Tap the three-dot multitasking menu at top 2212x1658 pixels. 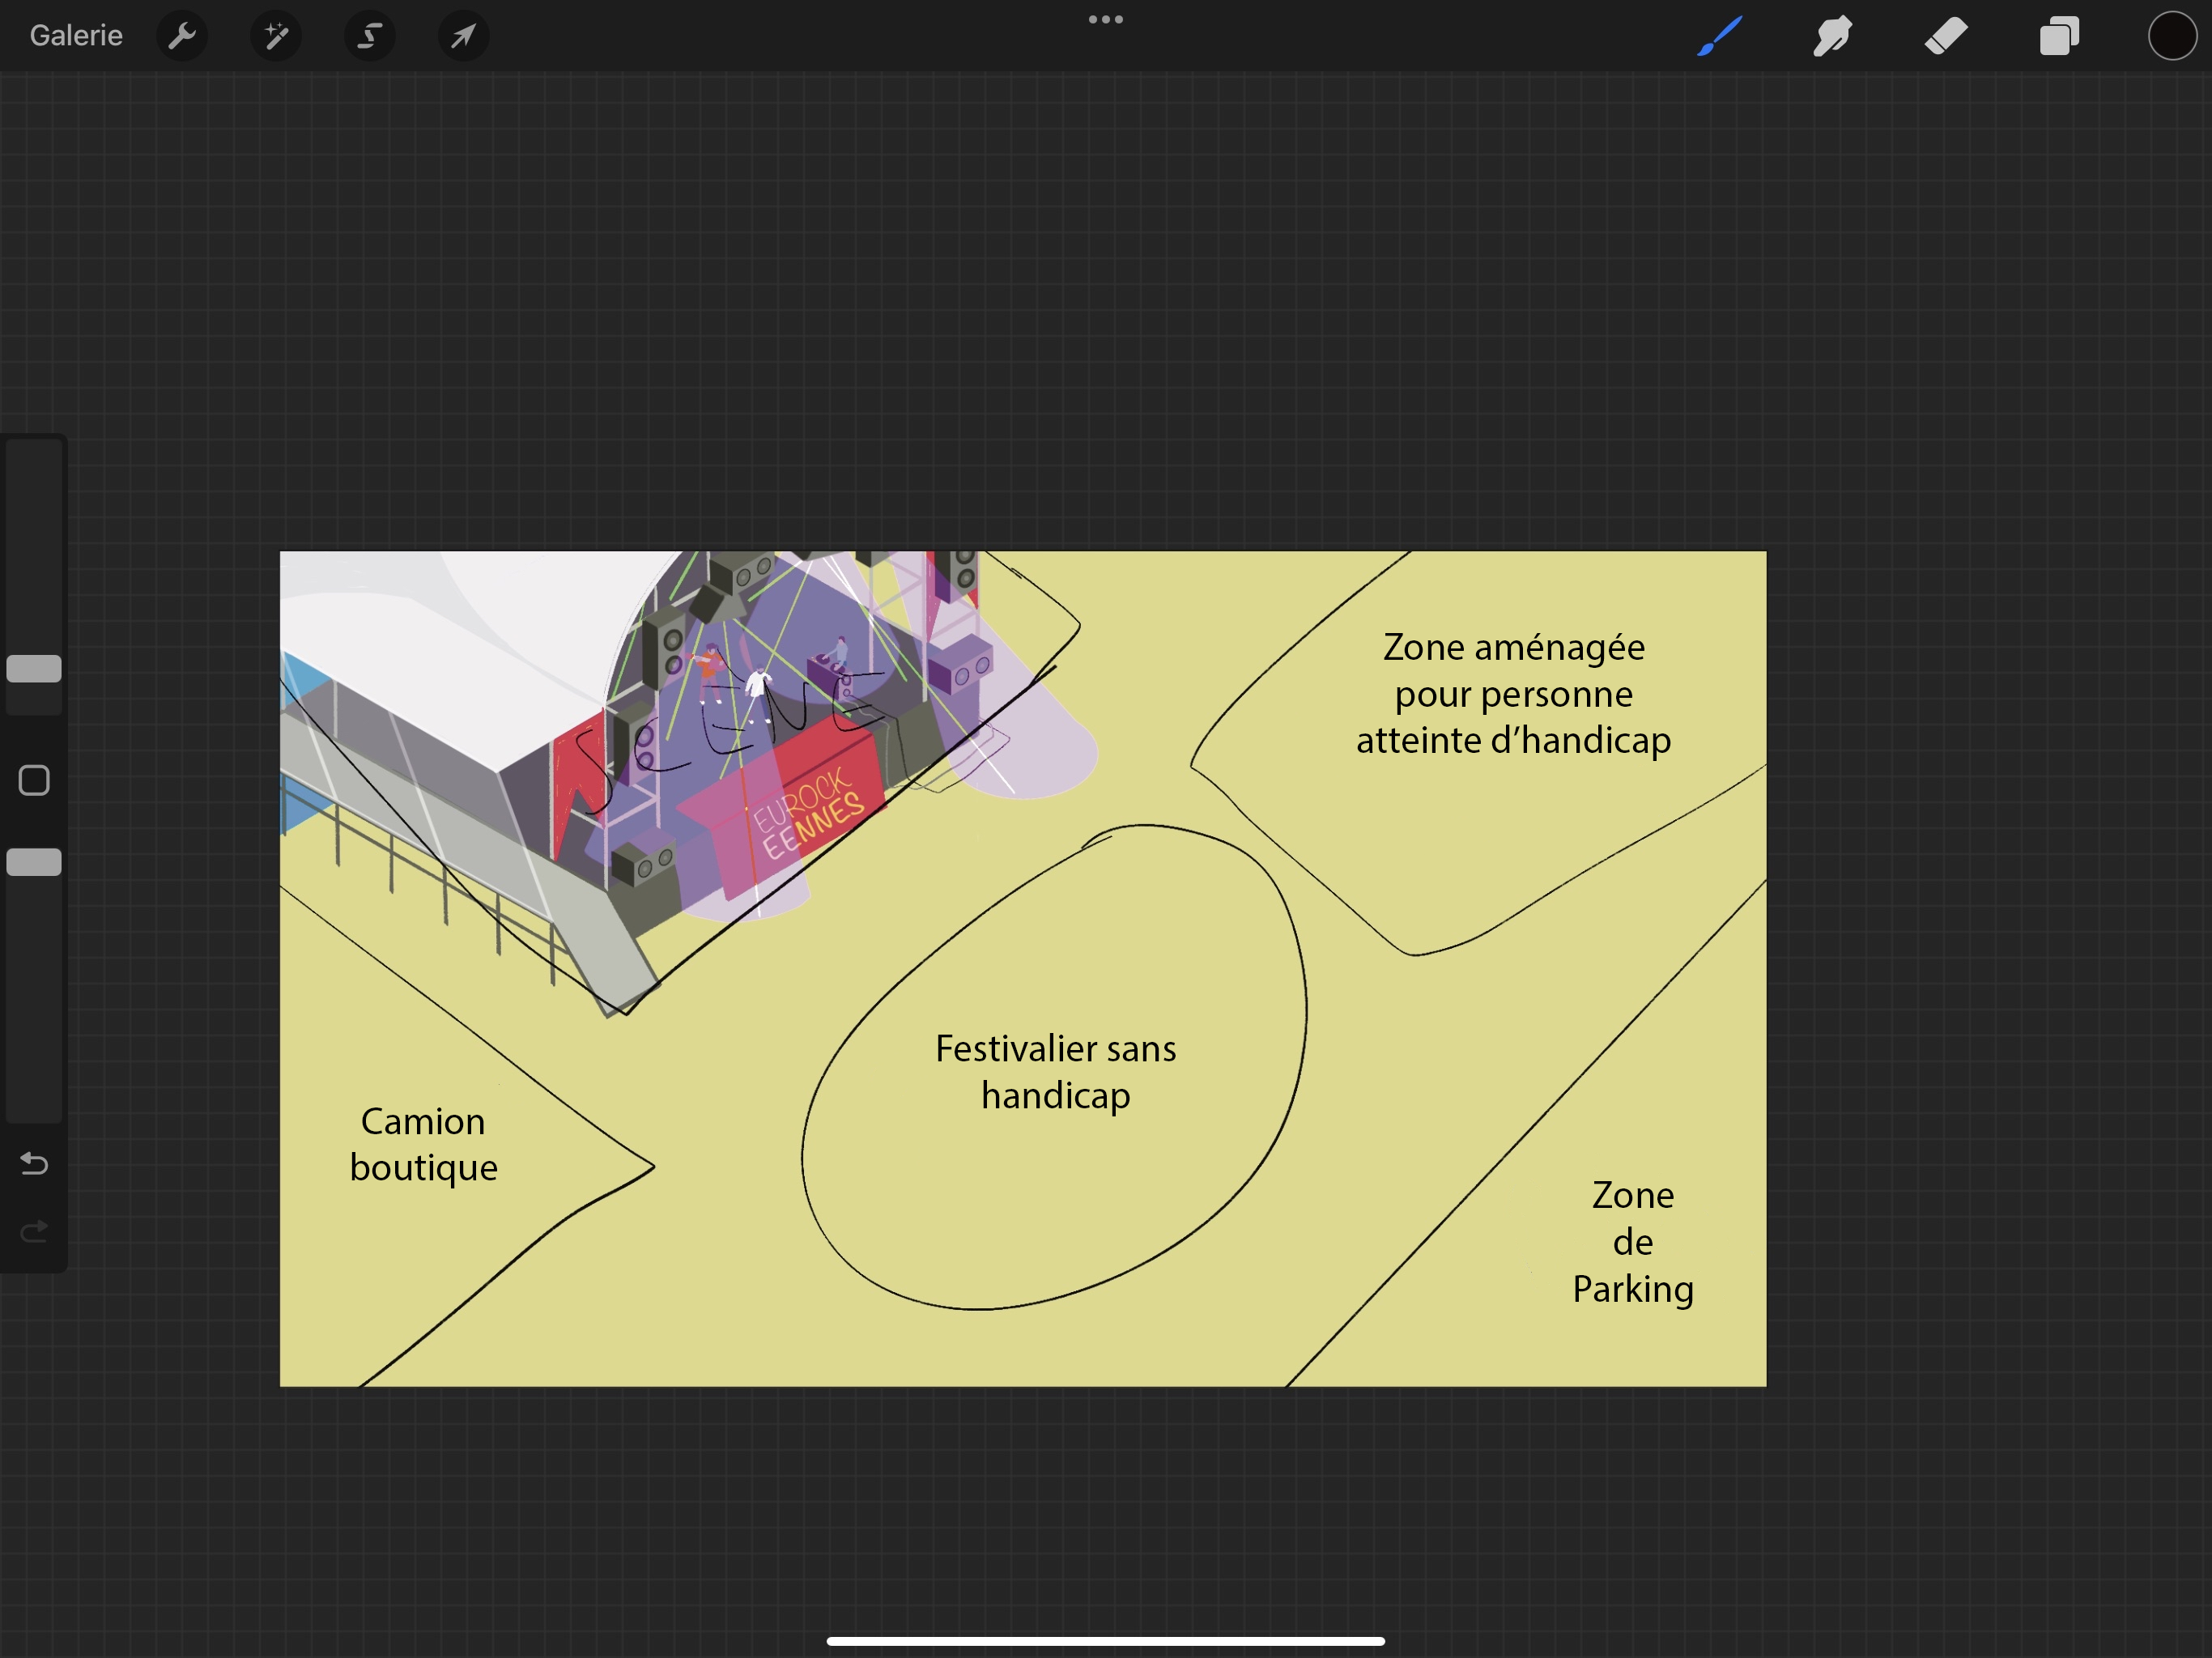pyautogui.click(x=1106, y=19)
